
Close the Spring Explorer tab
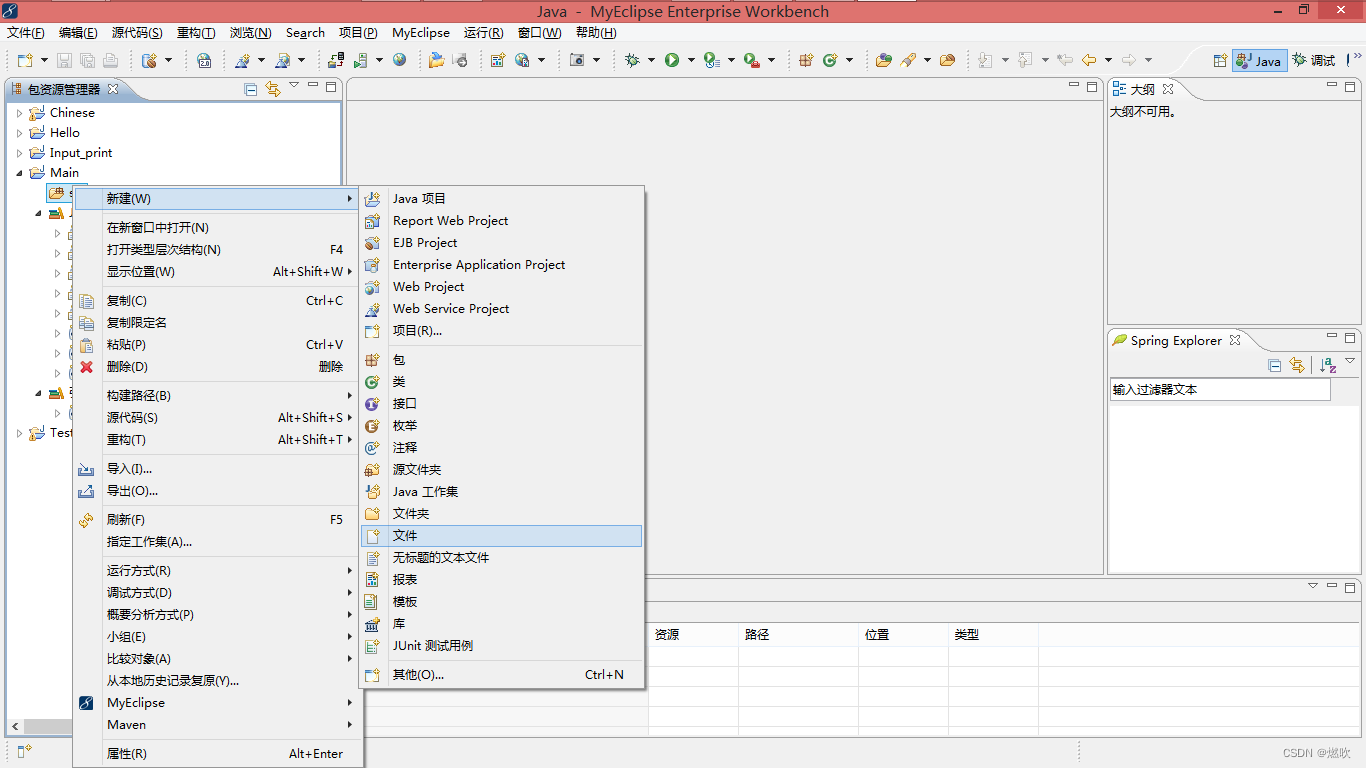(1235, 340)
